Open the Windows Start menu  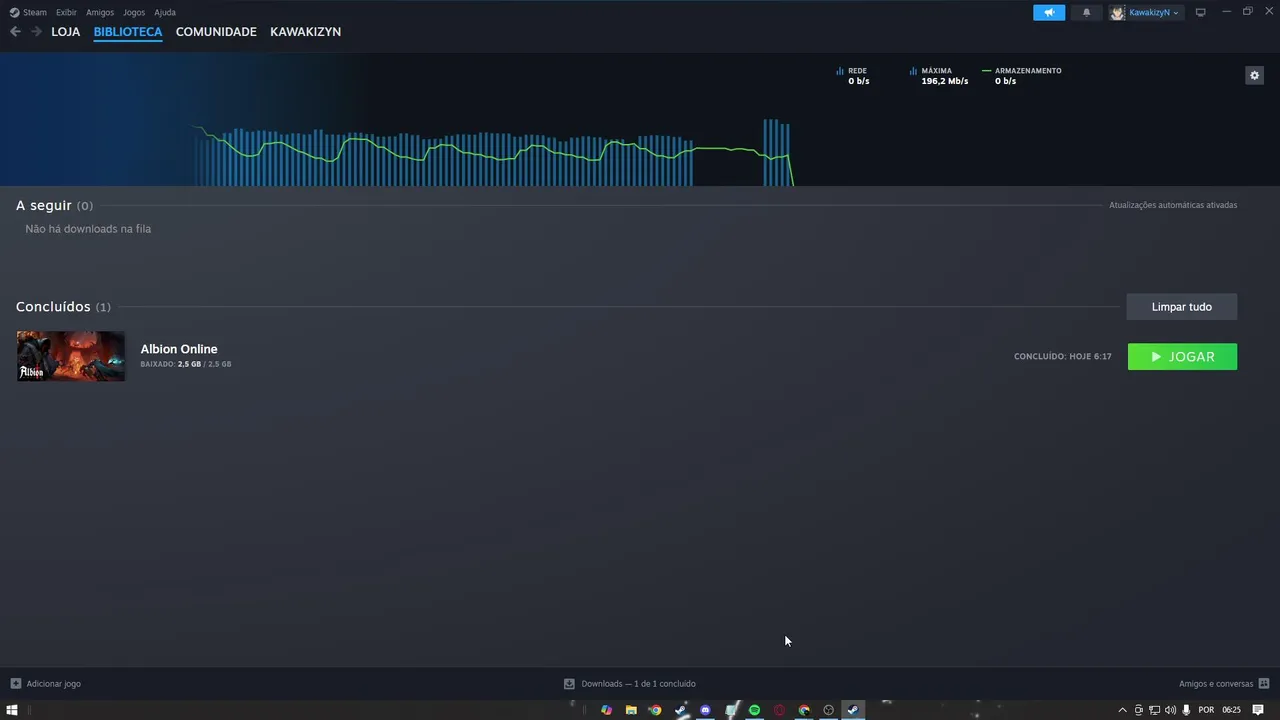pyautogui.click(x=12, y=710)
